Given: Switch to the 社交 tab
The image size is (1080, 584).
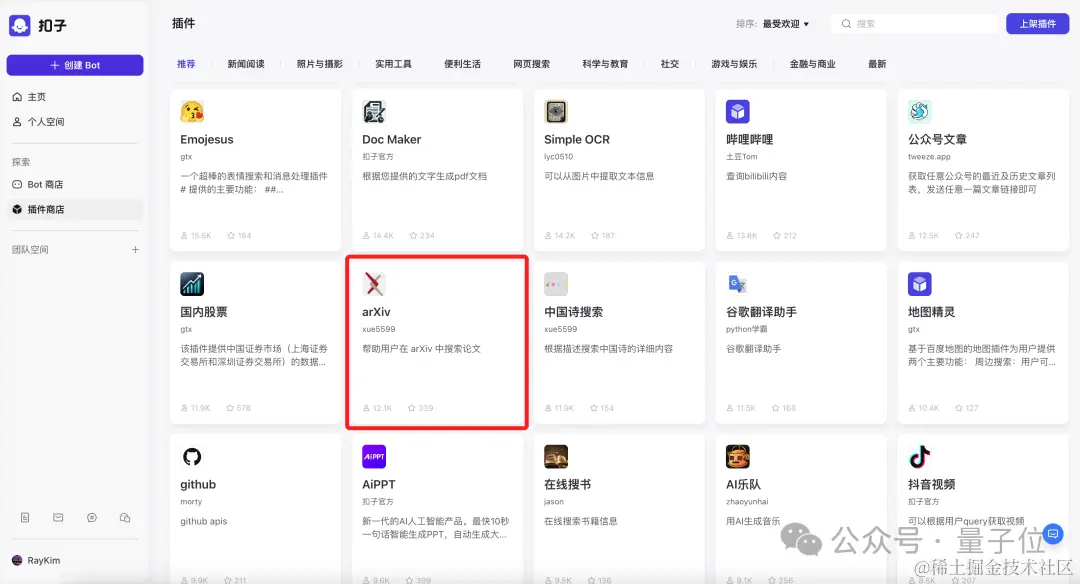Looking at the screenshot, I should coord(669,64).
